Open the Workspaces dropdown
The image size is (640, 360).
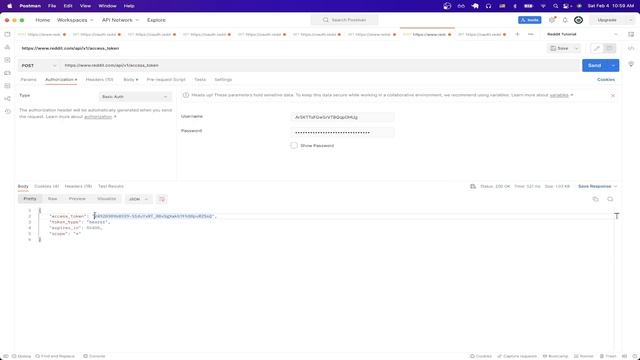pos(75,20)
